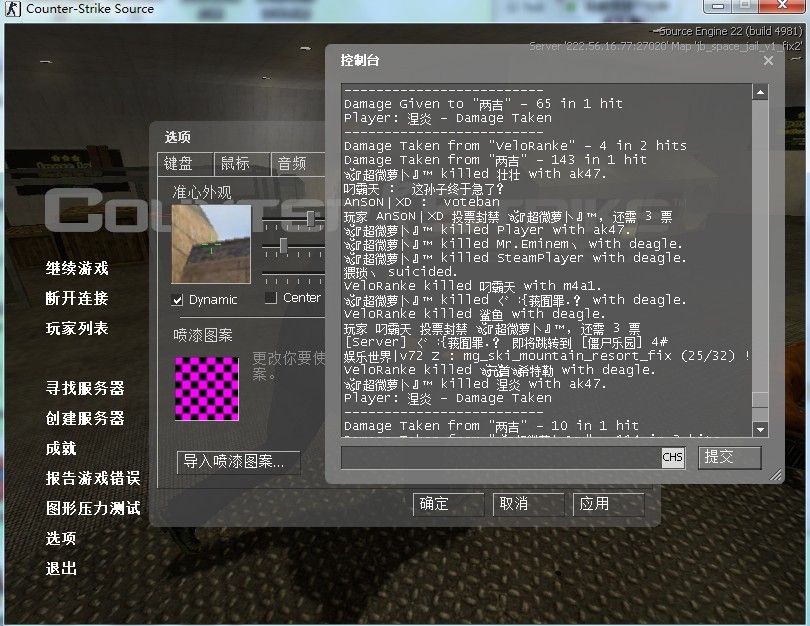Click the pink checkered spray logo thumbnail
Screen dimensions: 810x626
pos(207,388)
